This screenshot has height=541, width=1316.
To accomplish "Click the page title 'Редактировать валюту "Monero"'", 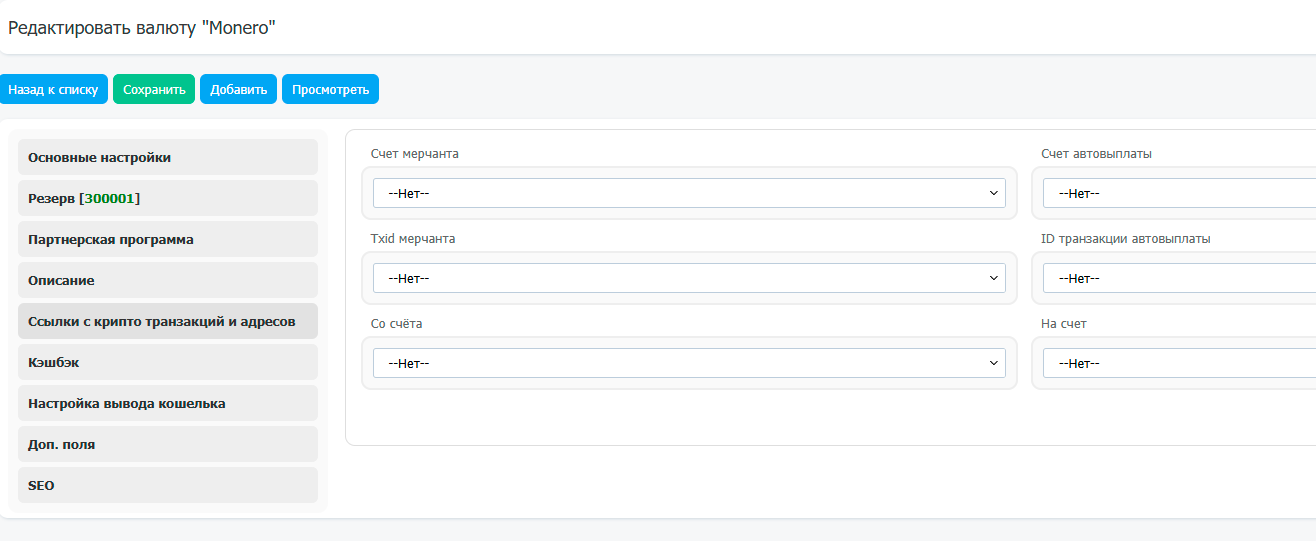I will (x=142, y=28).
